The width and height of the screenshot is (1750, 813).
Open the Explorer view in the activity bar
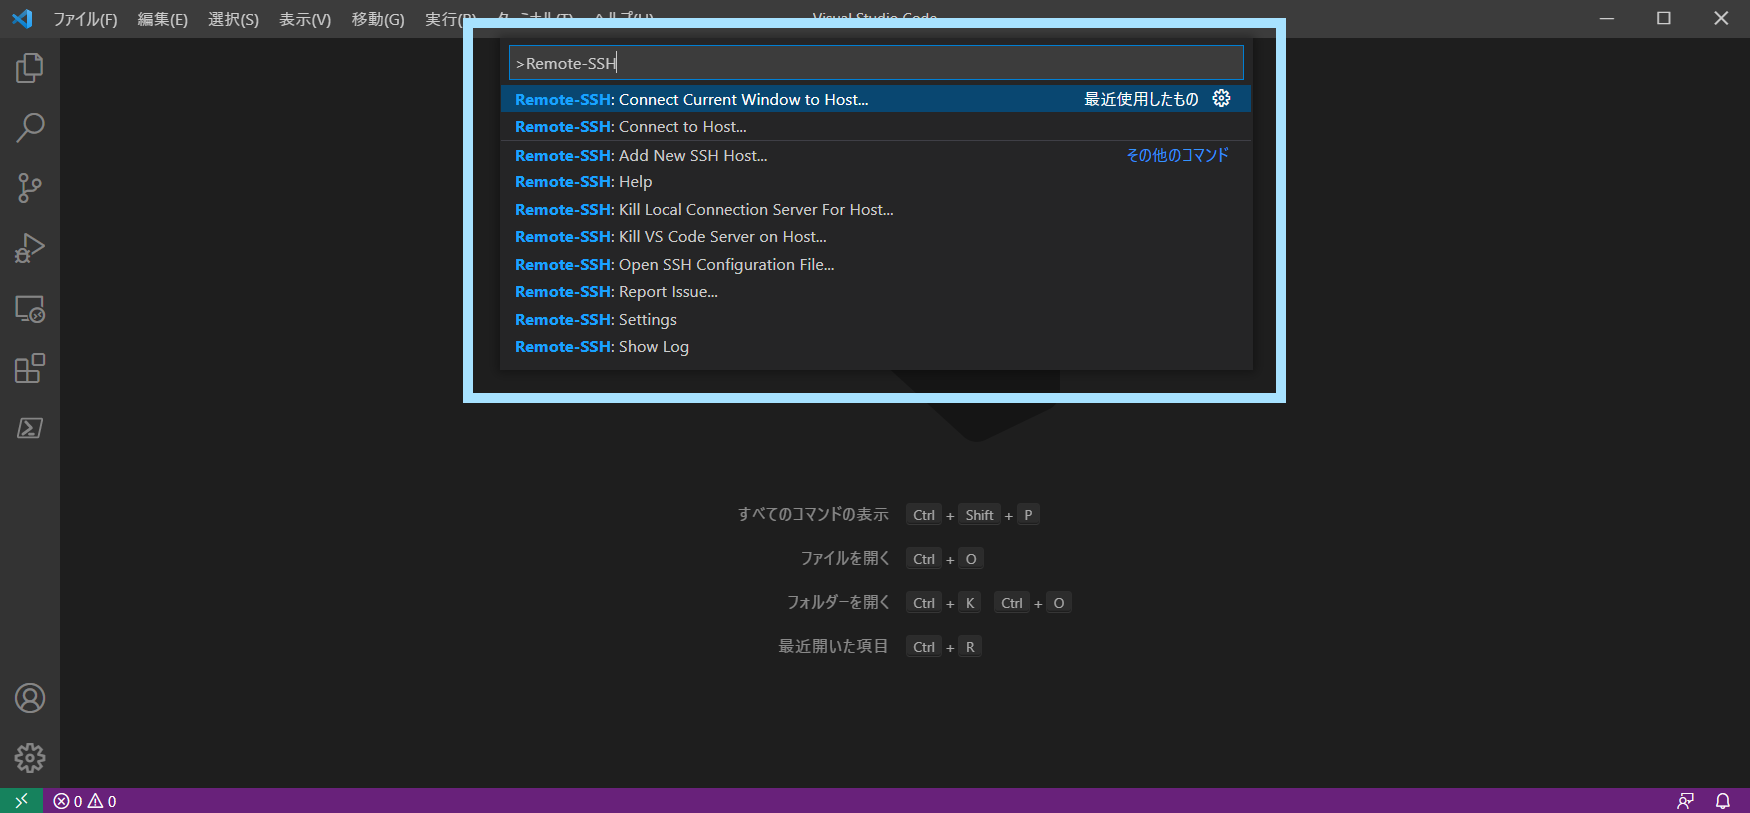[30, 68]
